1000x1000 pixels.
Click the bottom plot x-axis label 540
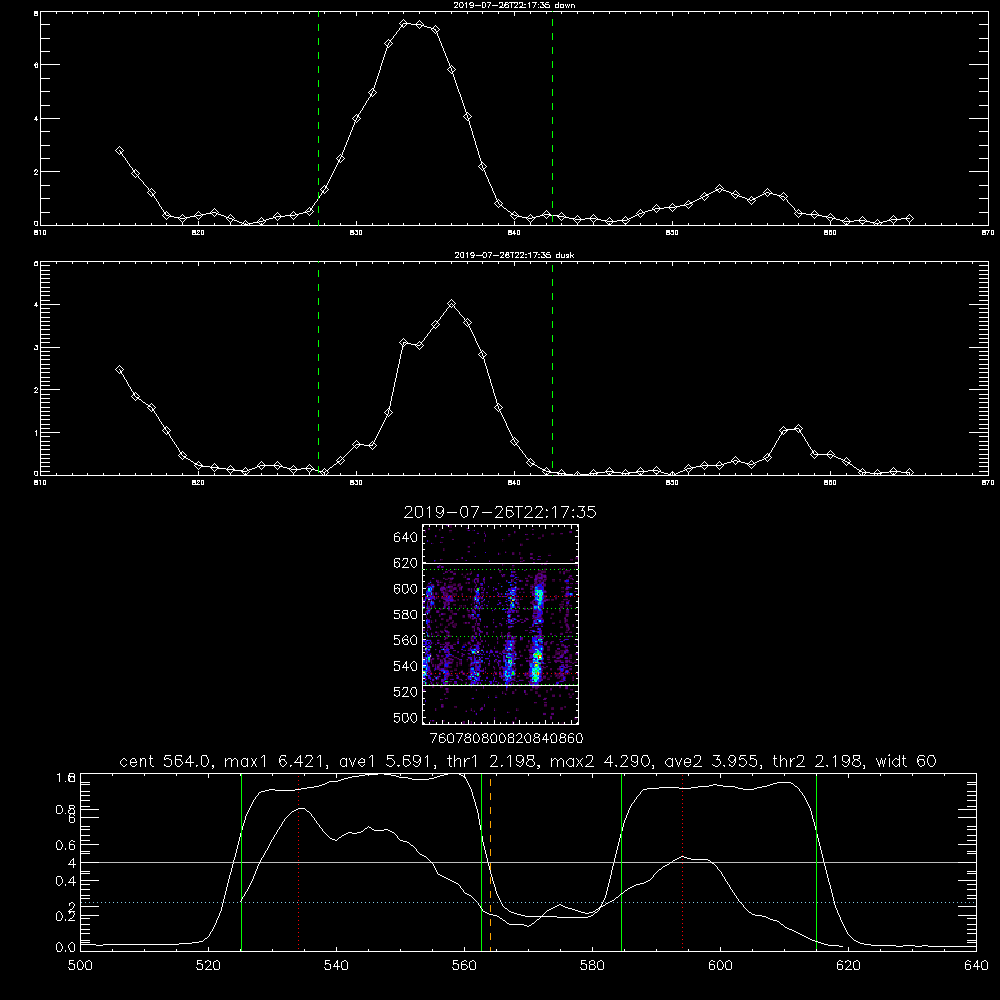pyautogui.click(x=336, y=965)
